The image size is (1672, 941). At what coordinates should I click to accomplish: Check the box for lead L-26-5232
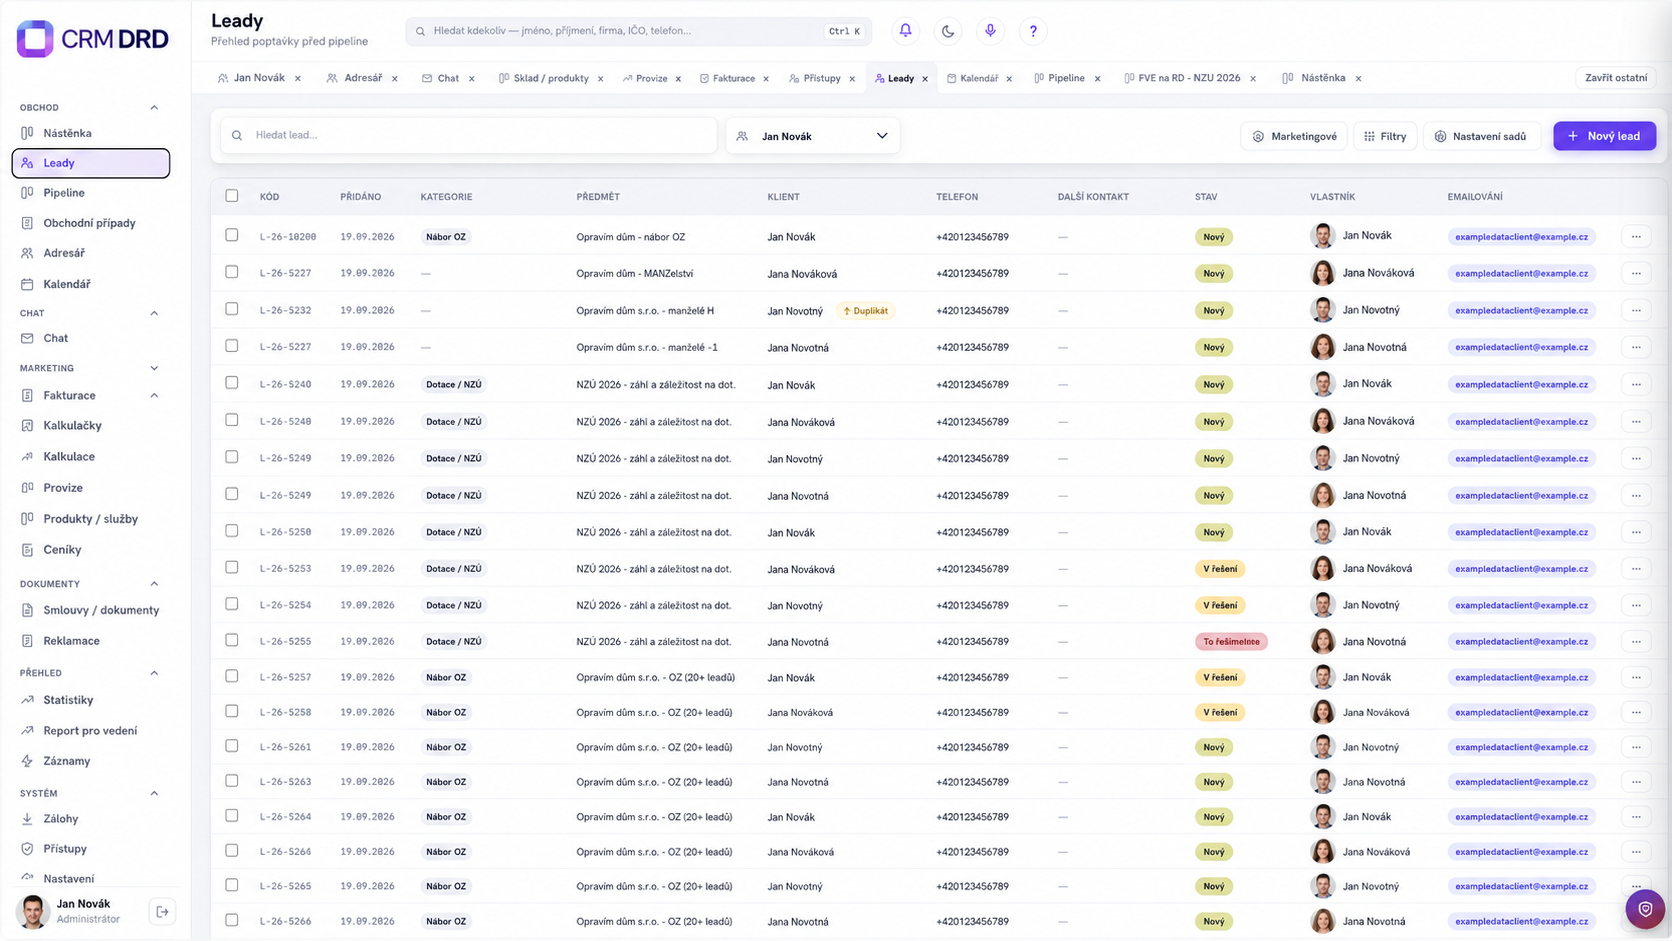(232, 309)
